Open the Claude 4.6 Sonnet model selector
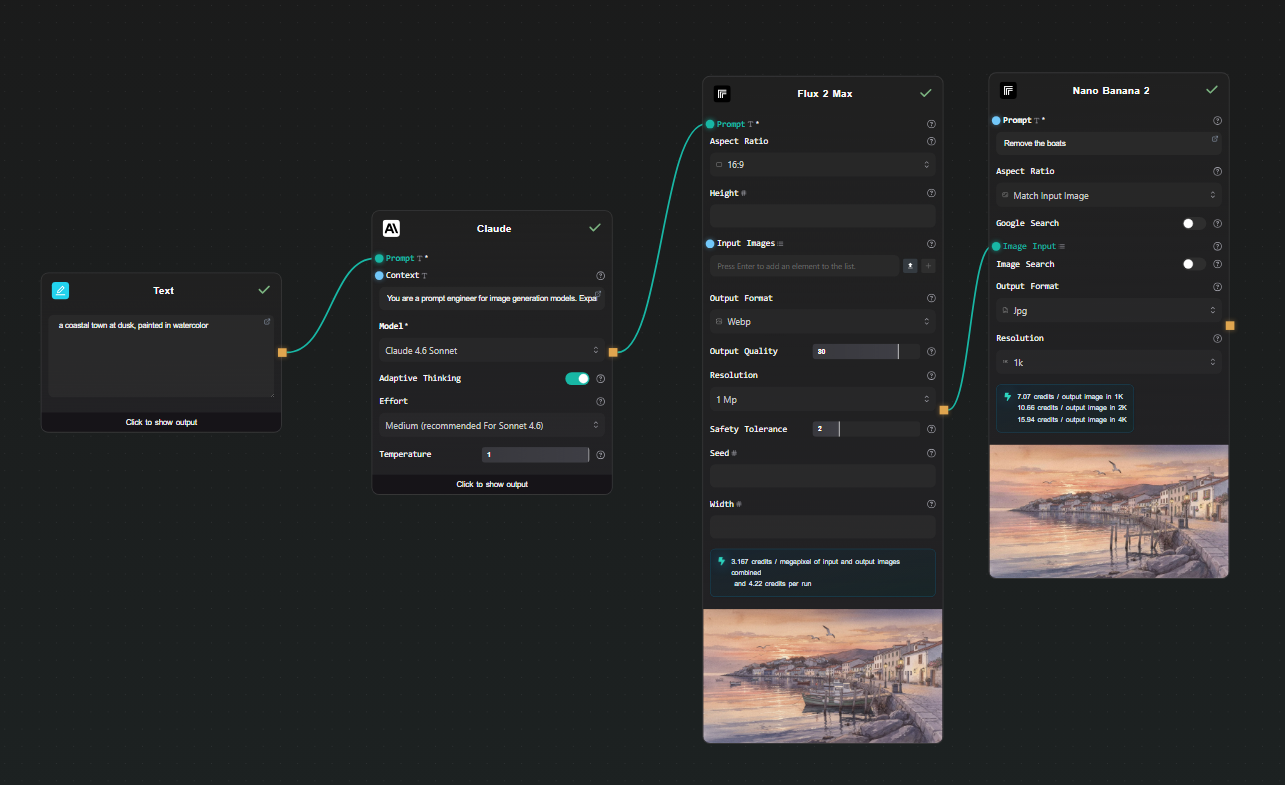The image size is (1285, 785). click(491, 351)
